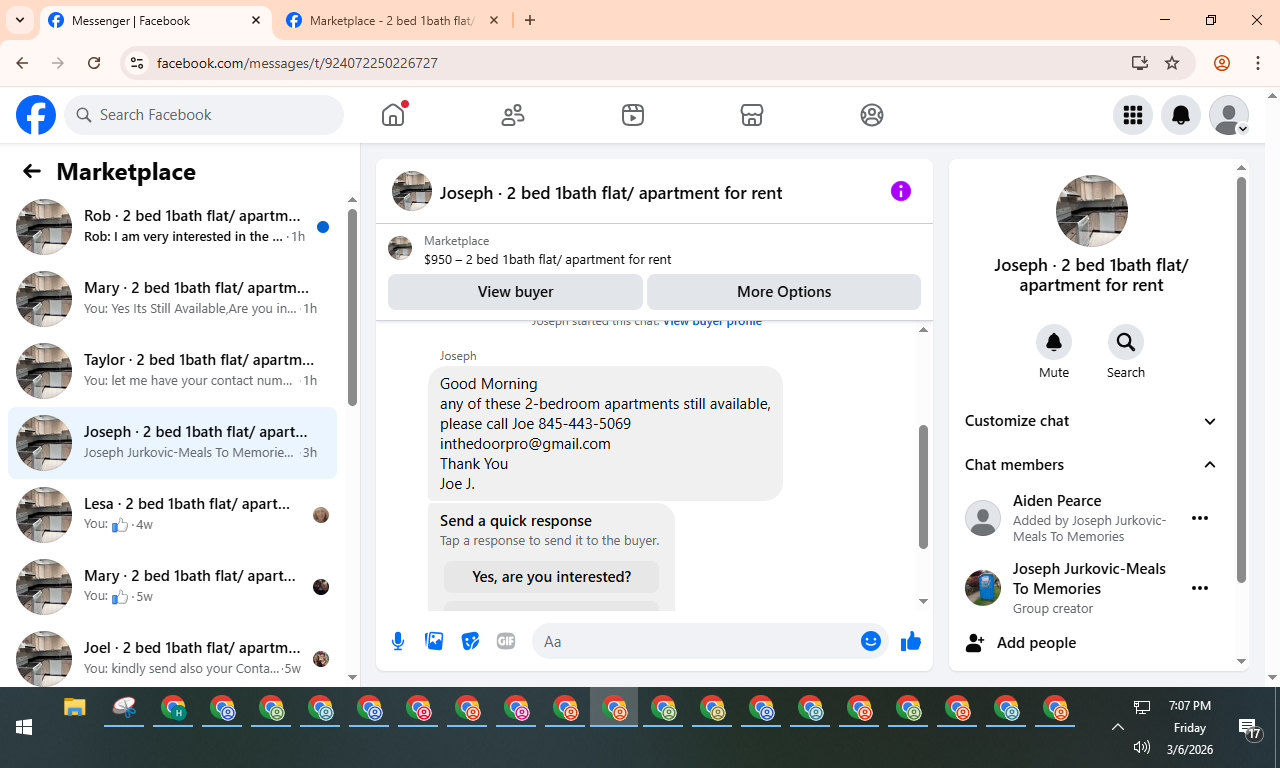Reload the page
Screen dimensions: 1280x768
(x=94, y=63)
